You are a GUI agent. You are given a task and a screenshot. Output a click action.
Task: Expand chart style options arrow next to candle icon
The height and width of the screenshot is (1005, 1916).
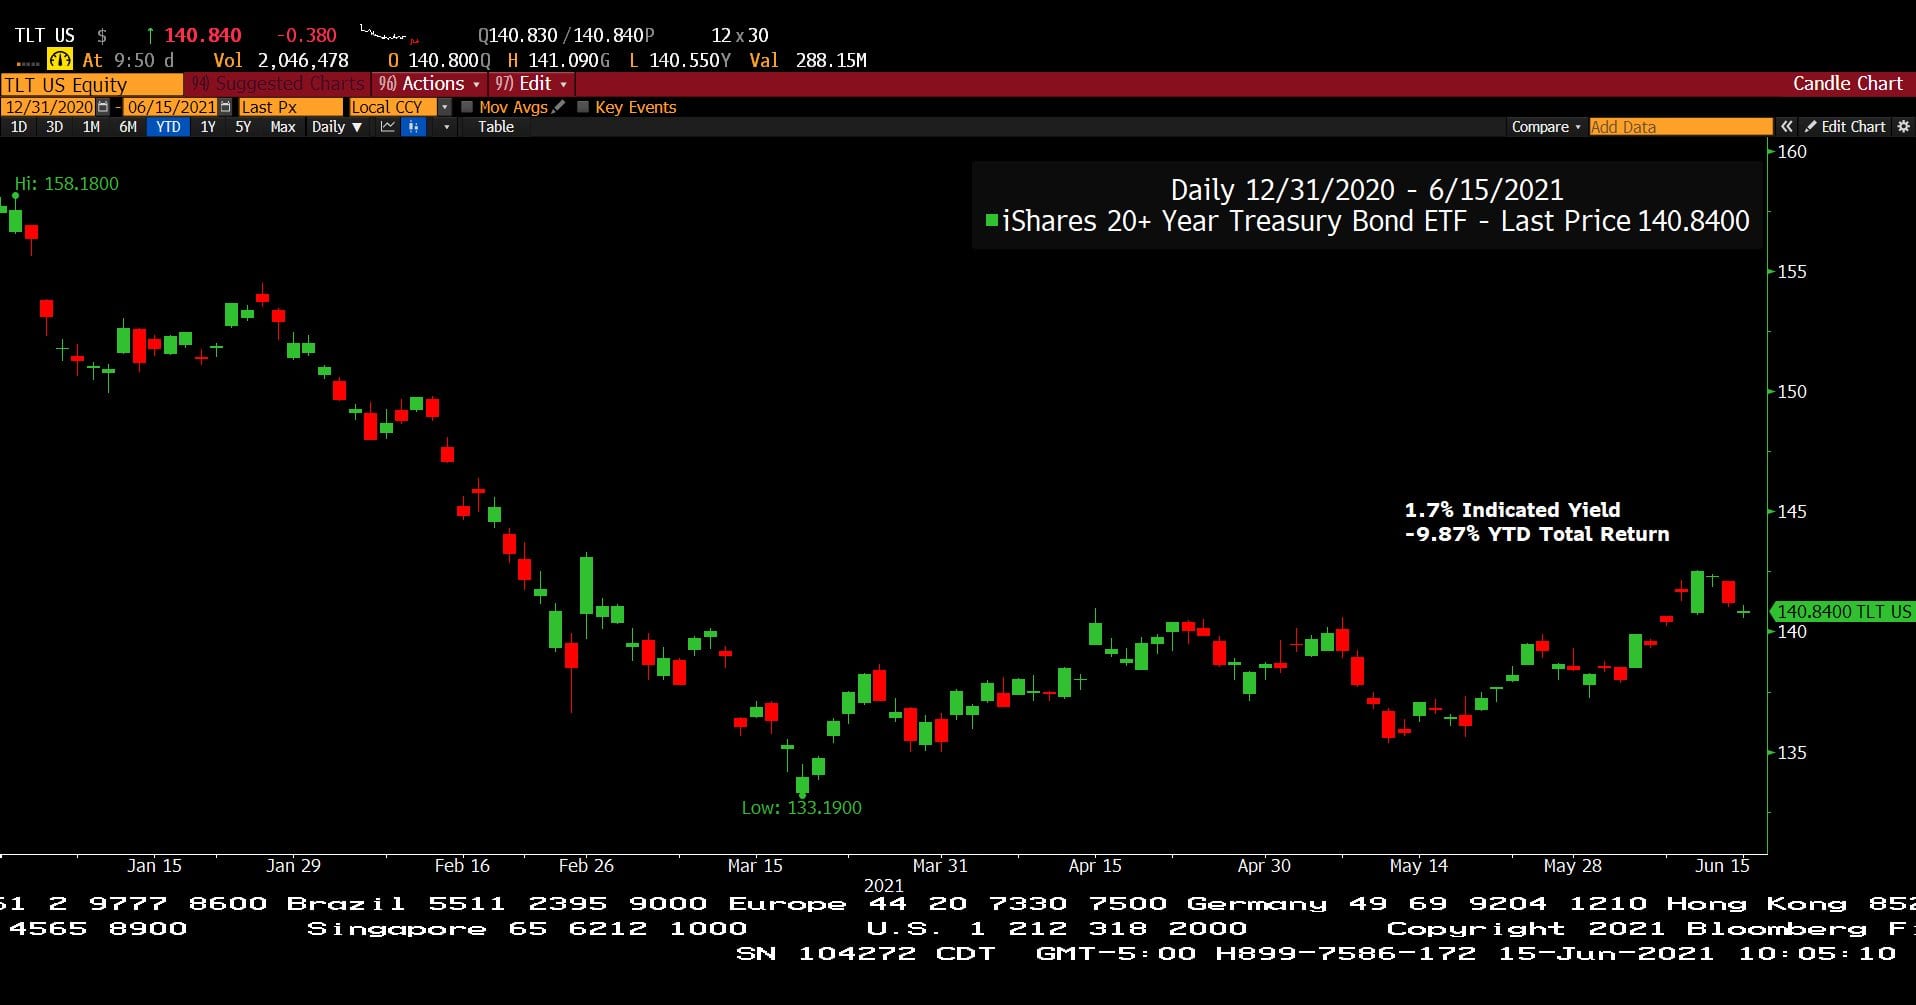click(x=446, y=127)
